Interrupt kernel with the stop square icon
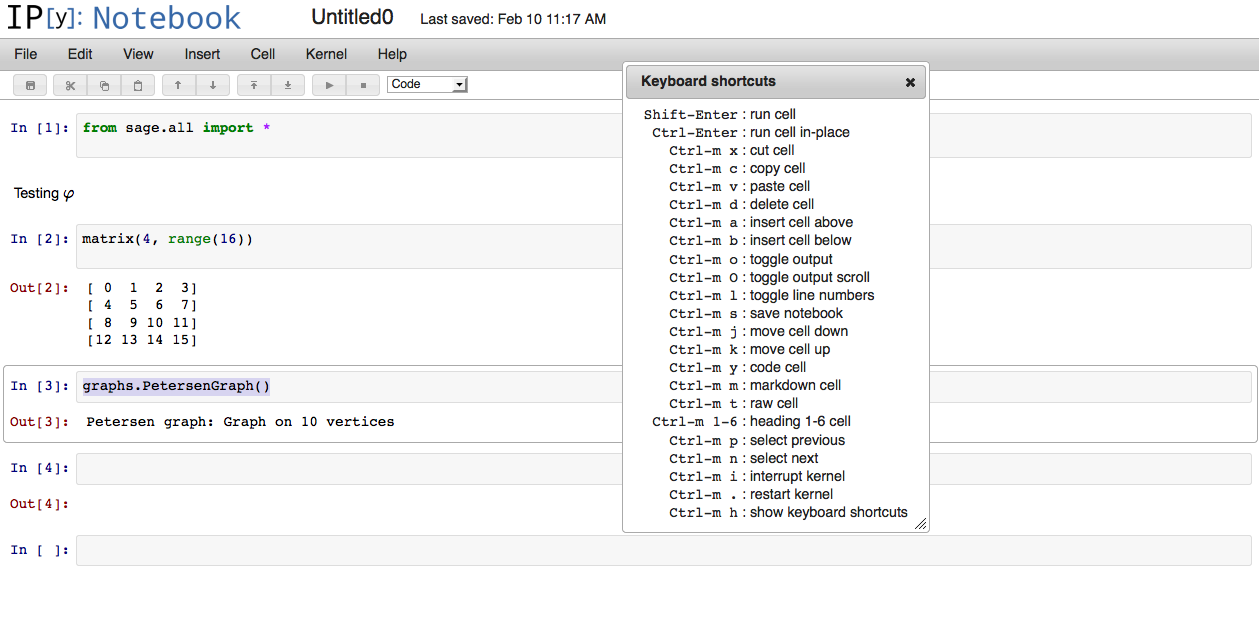Image resolution: width=1259 pixels, height=636 pixels. point(363,85)
